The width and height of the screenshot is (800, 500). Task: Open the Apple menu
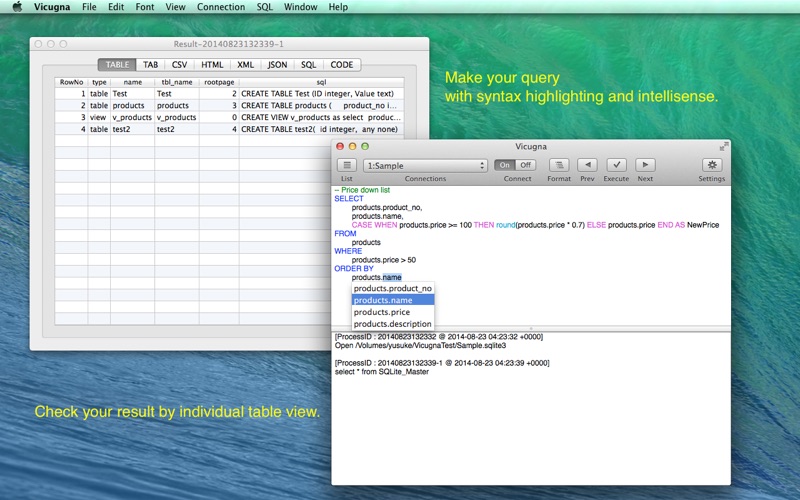(17, 7)
